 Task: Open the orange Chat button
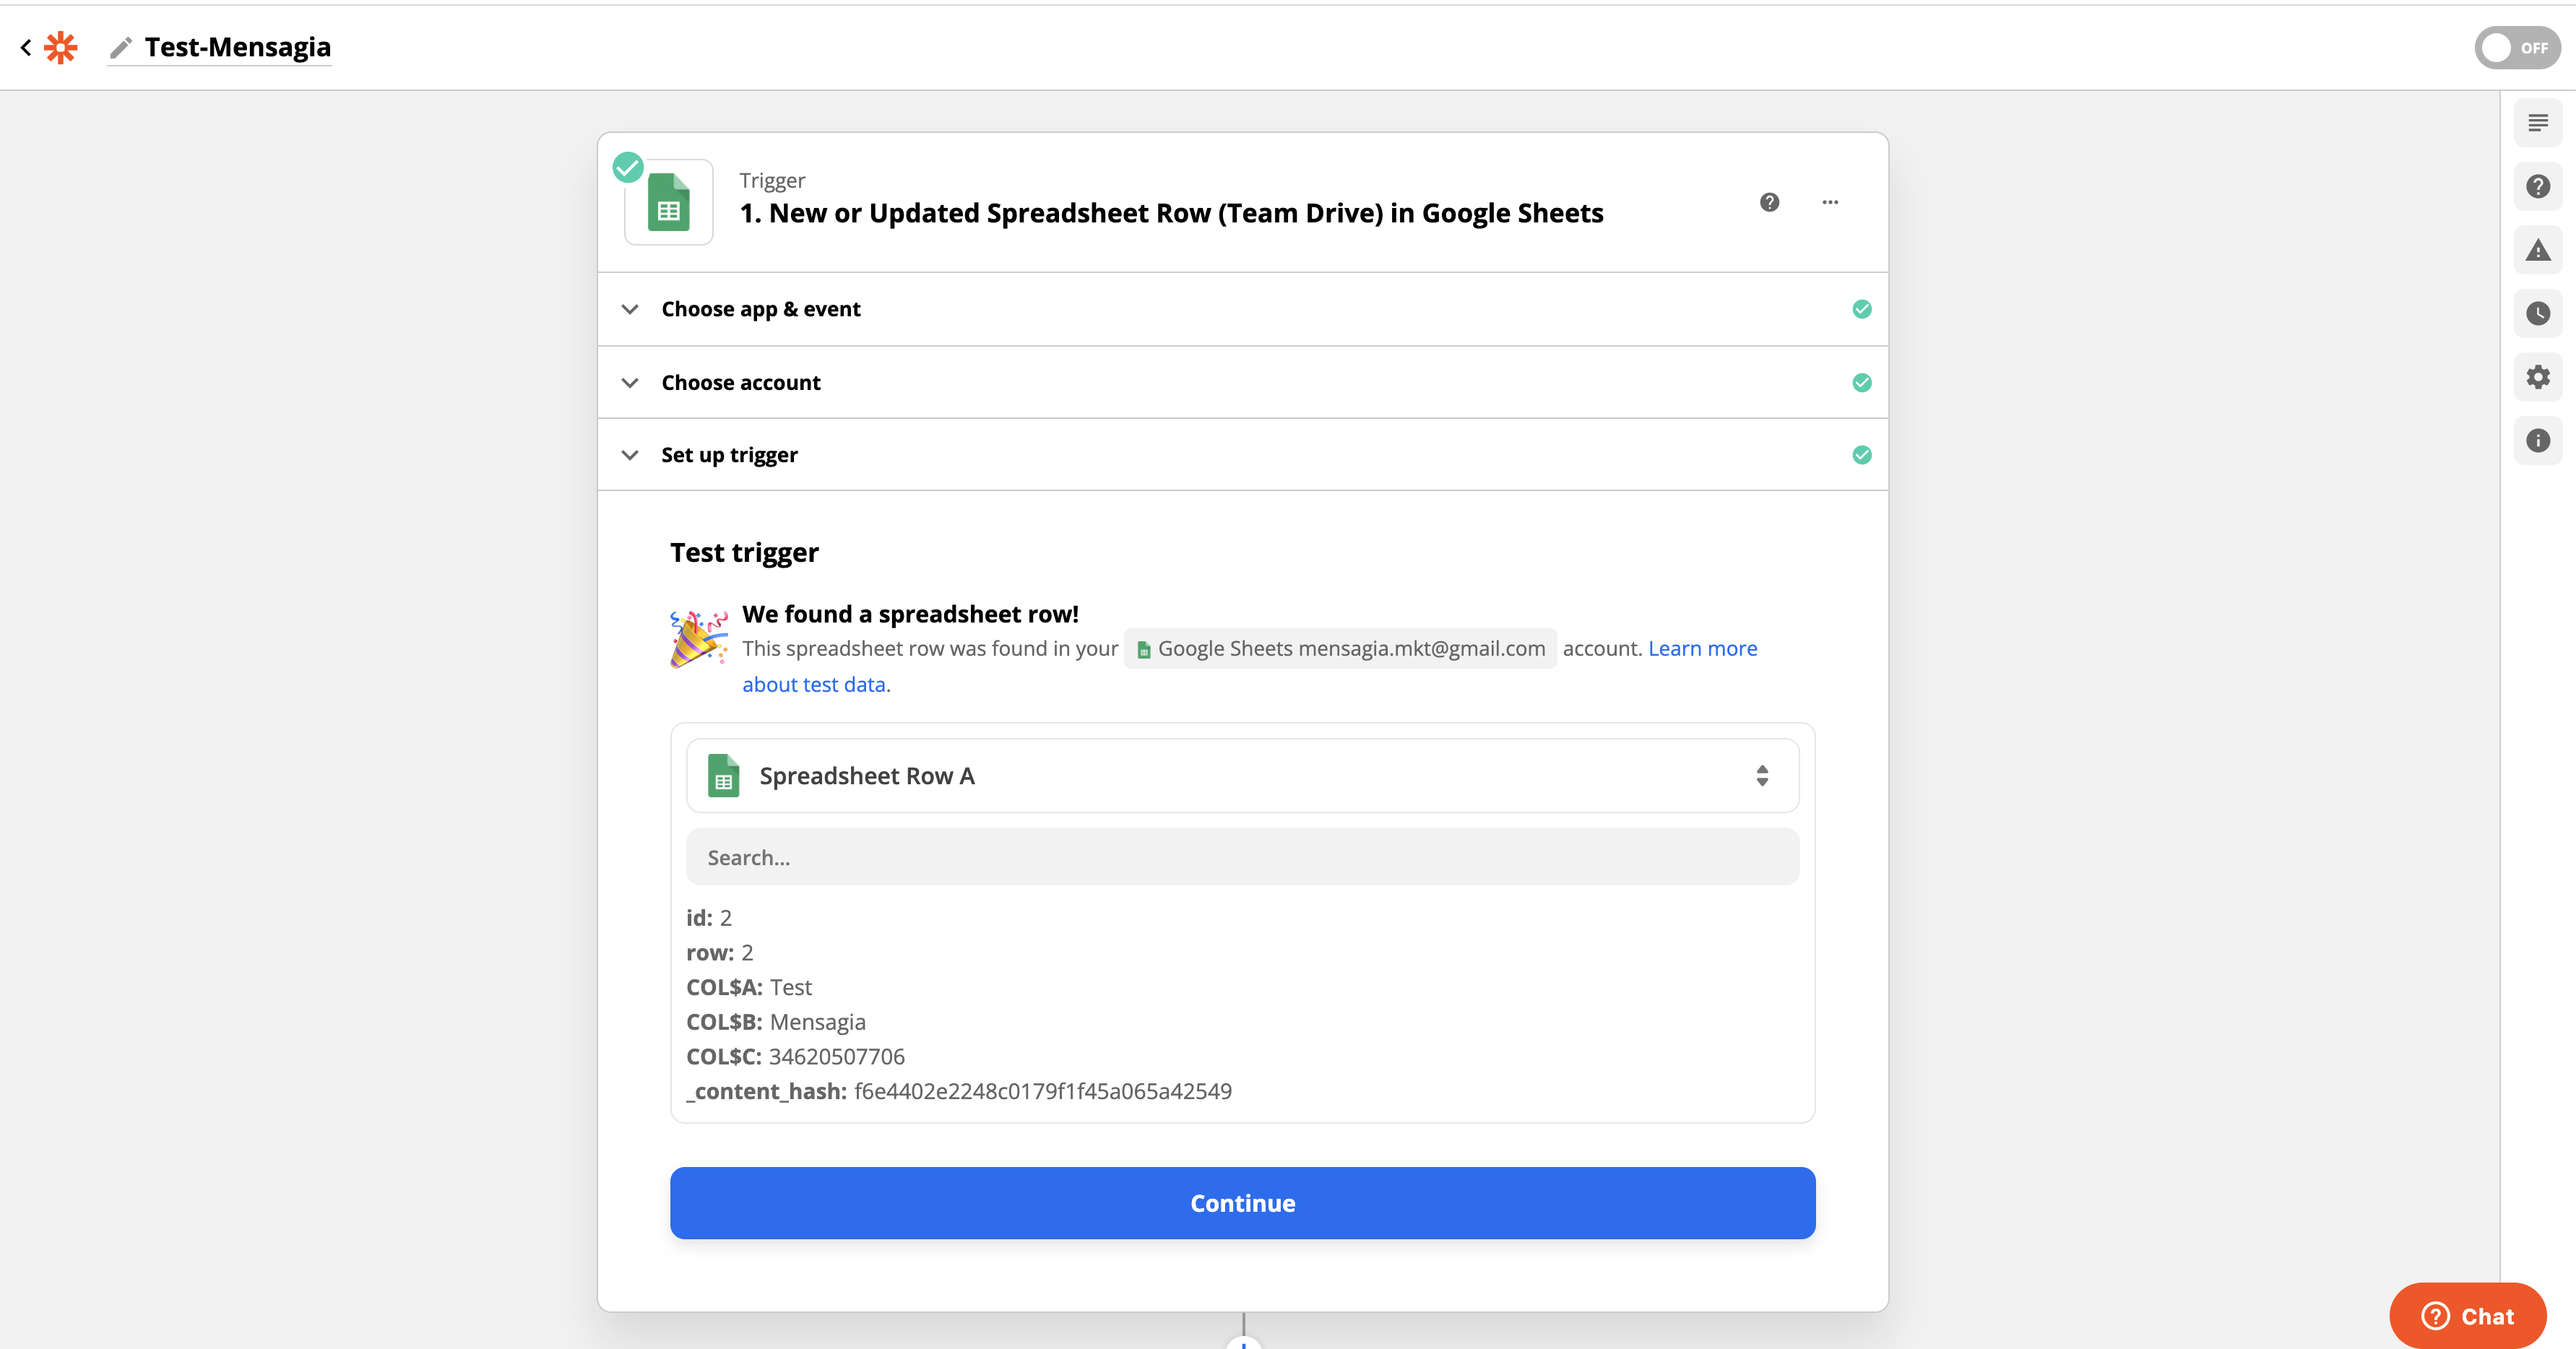pyautogui.click(x=2467, y=1316)
